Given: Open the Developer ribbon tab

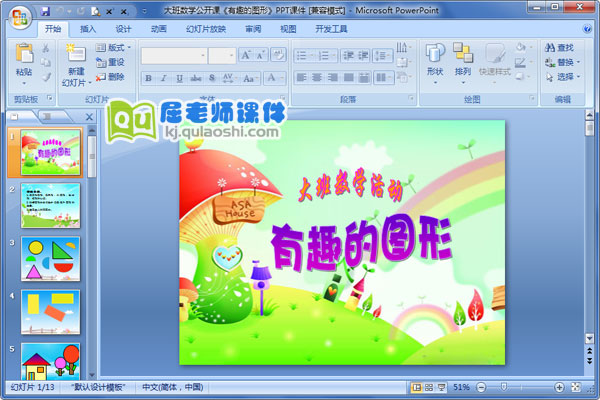Looking at the screenshot, I should coord(331,29).
